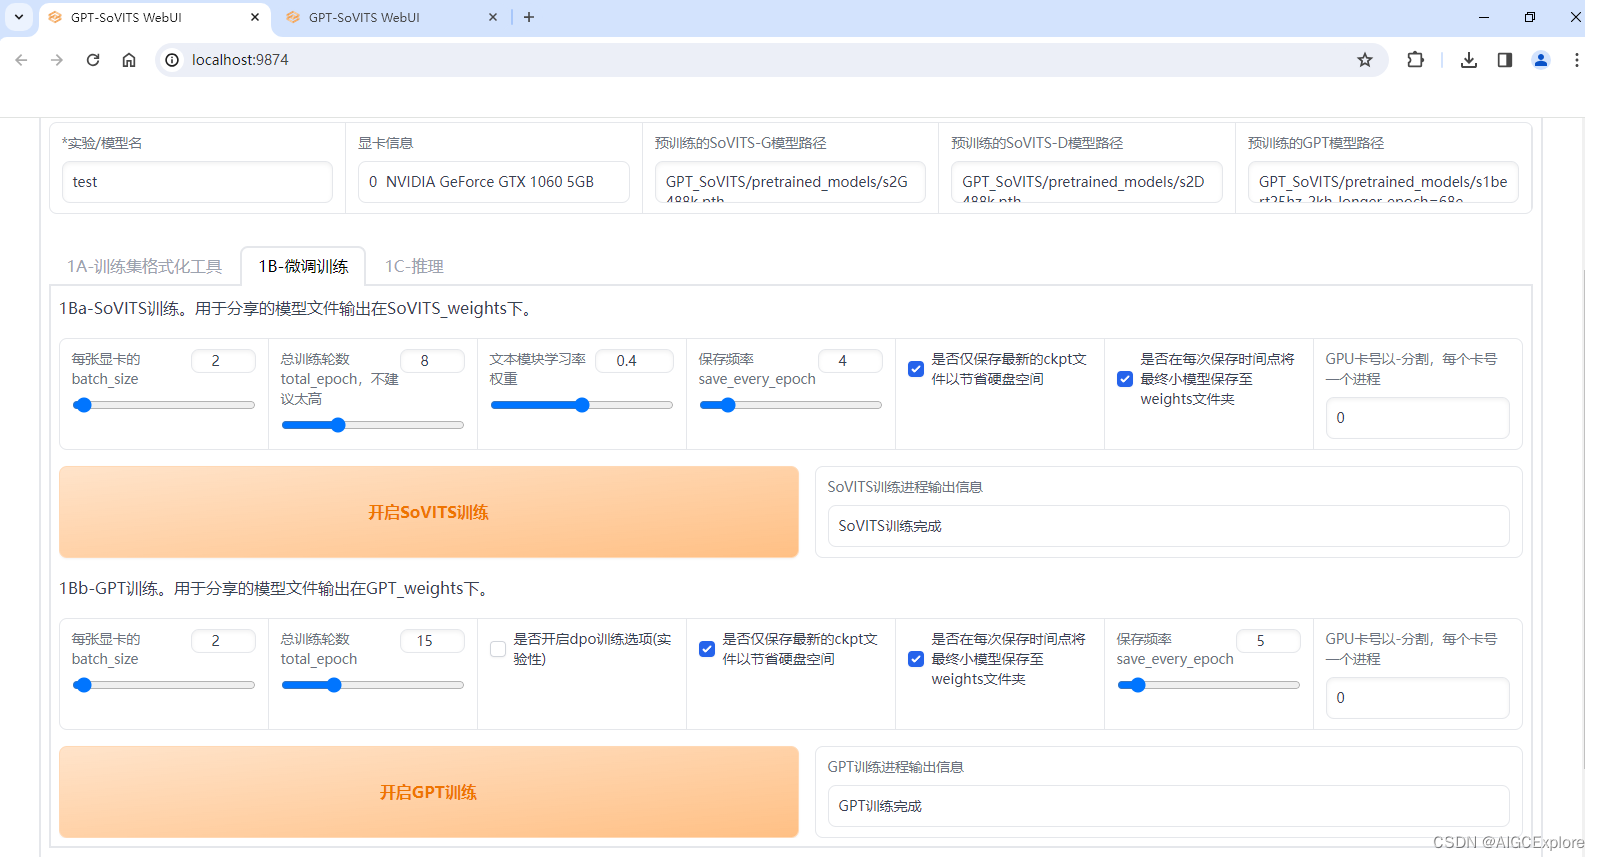Open the extensions puzzle icon
Viewport: 1600px width, 860px height.
pyautogui.click(x=1415, y=60)
